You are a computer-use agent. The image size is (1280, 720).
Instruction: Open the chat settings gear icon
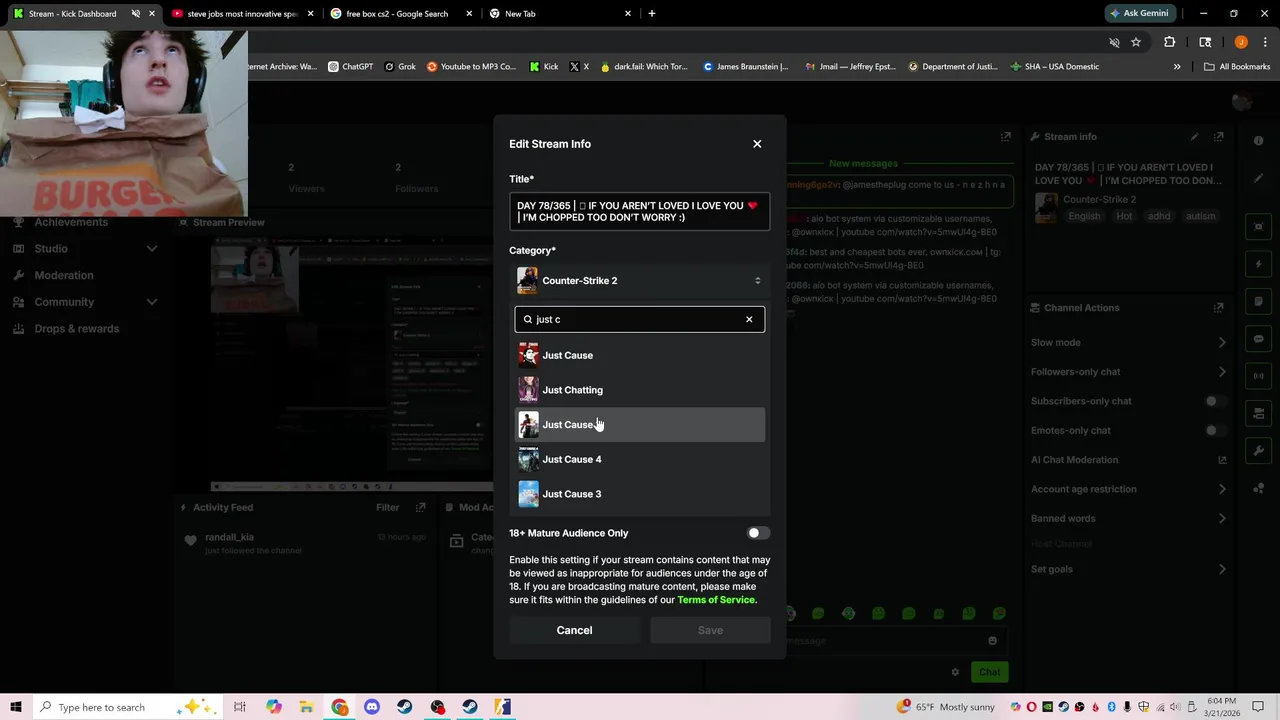955,672
